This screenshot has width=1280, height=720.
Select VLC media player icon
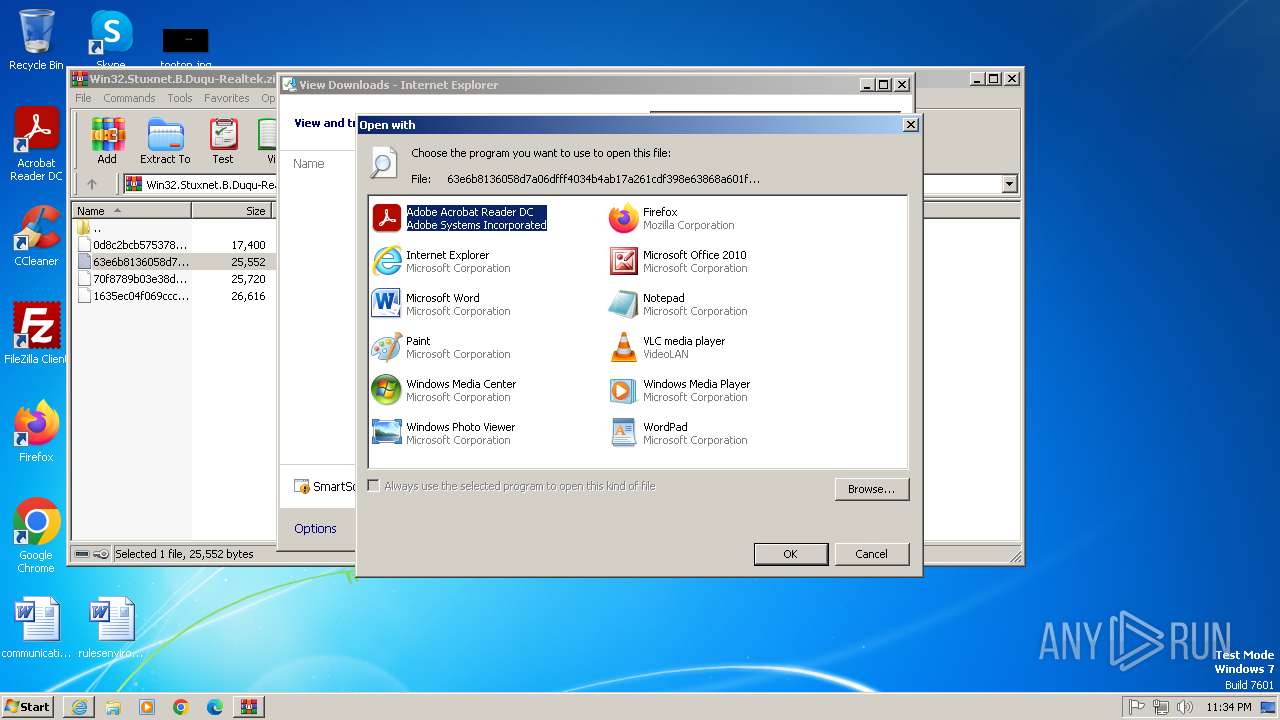(623, 347)
